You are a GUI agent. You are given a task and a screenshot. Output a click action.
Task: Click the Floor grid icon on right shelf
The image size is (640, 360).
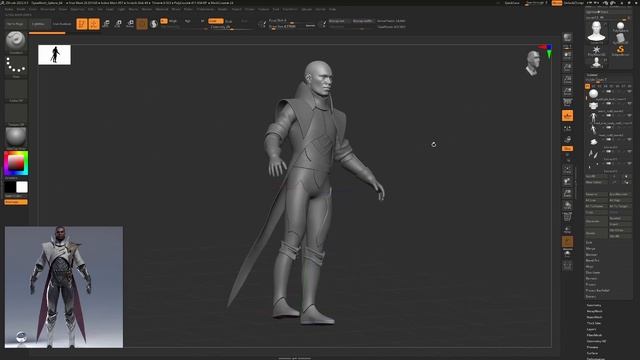pyautogui.click(x=567, y=103)
